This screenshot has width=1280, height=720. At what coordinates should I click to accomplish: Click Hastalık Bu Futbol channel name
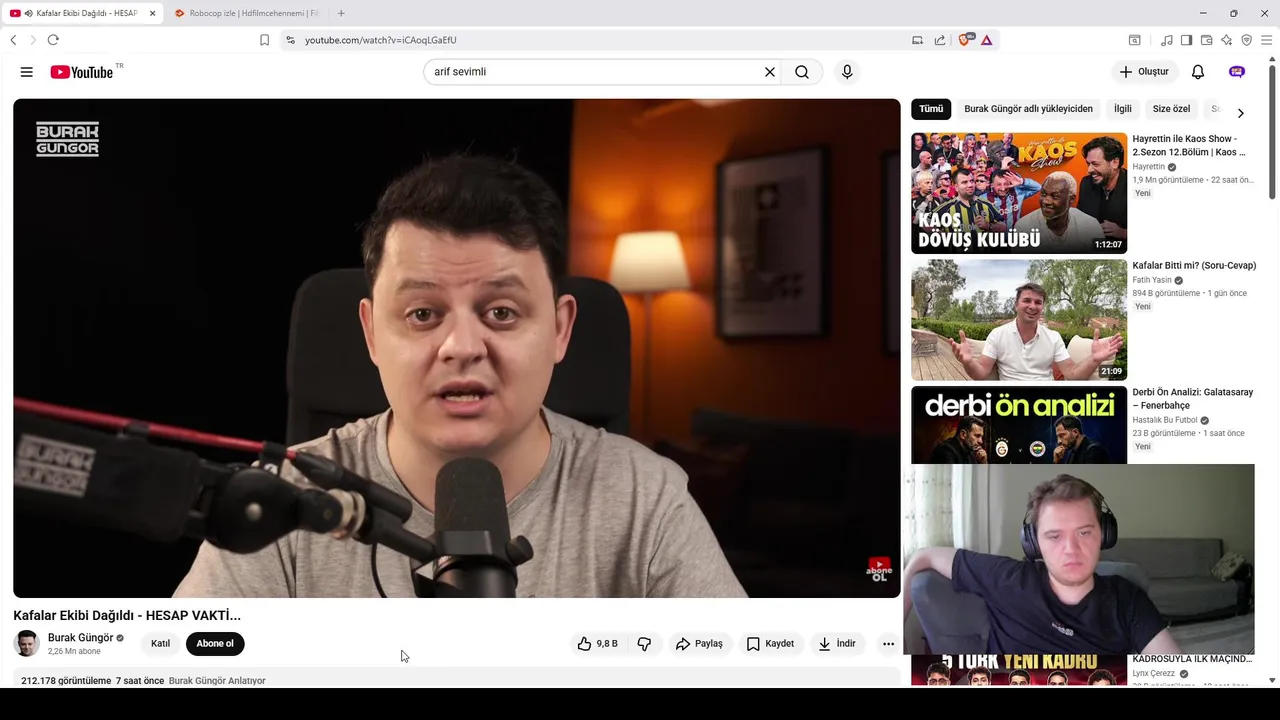pyautogui.click(x=1164, y=420)
